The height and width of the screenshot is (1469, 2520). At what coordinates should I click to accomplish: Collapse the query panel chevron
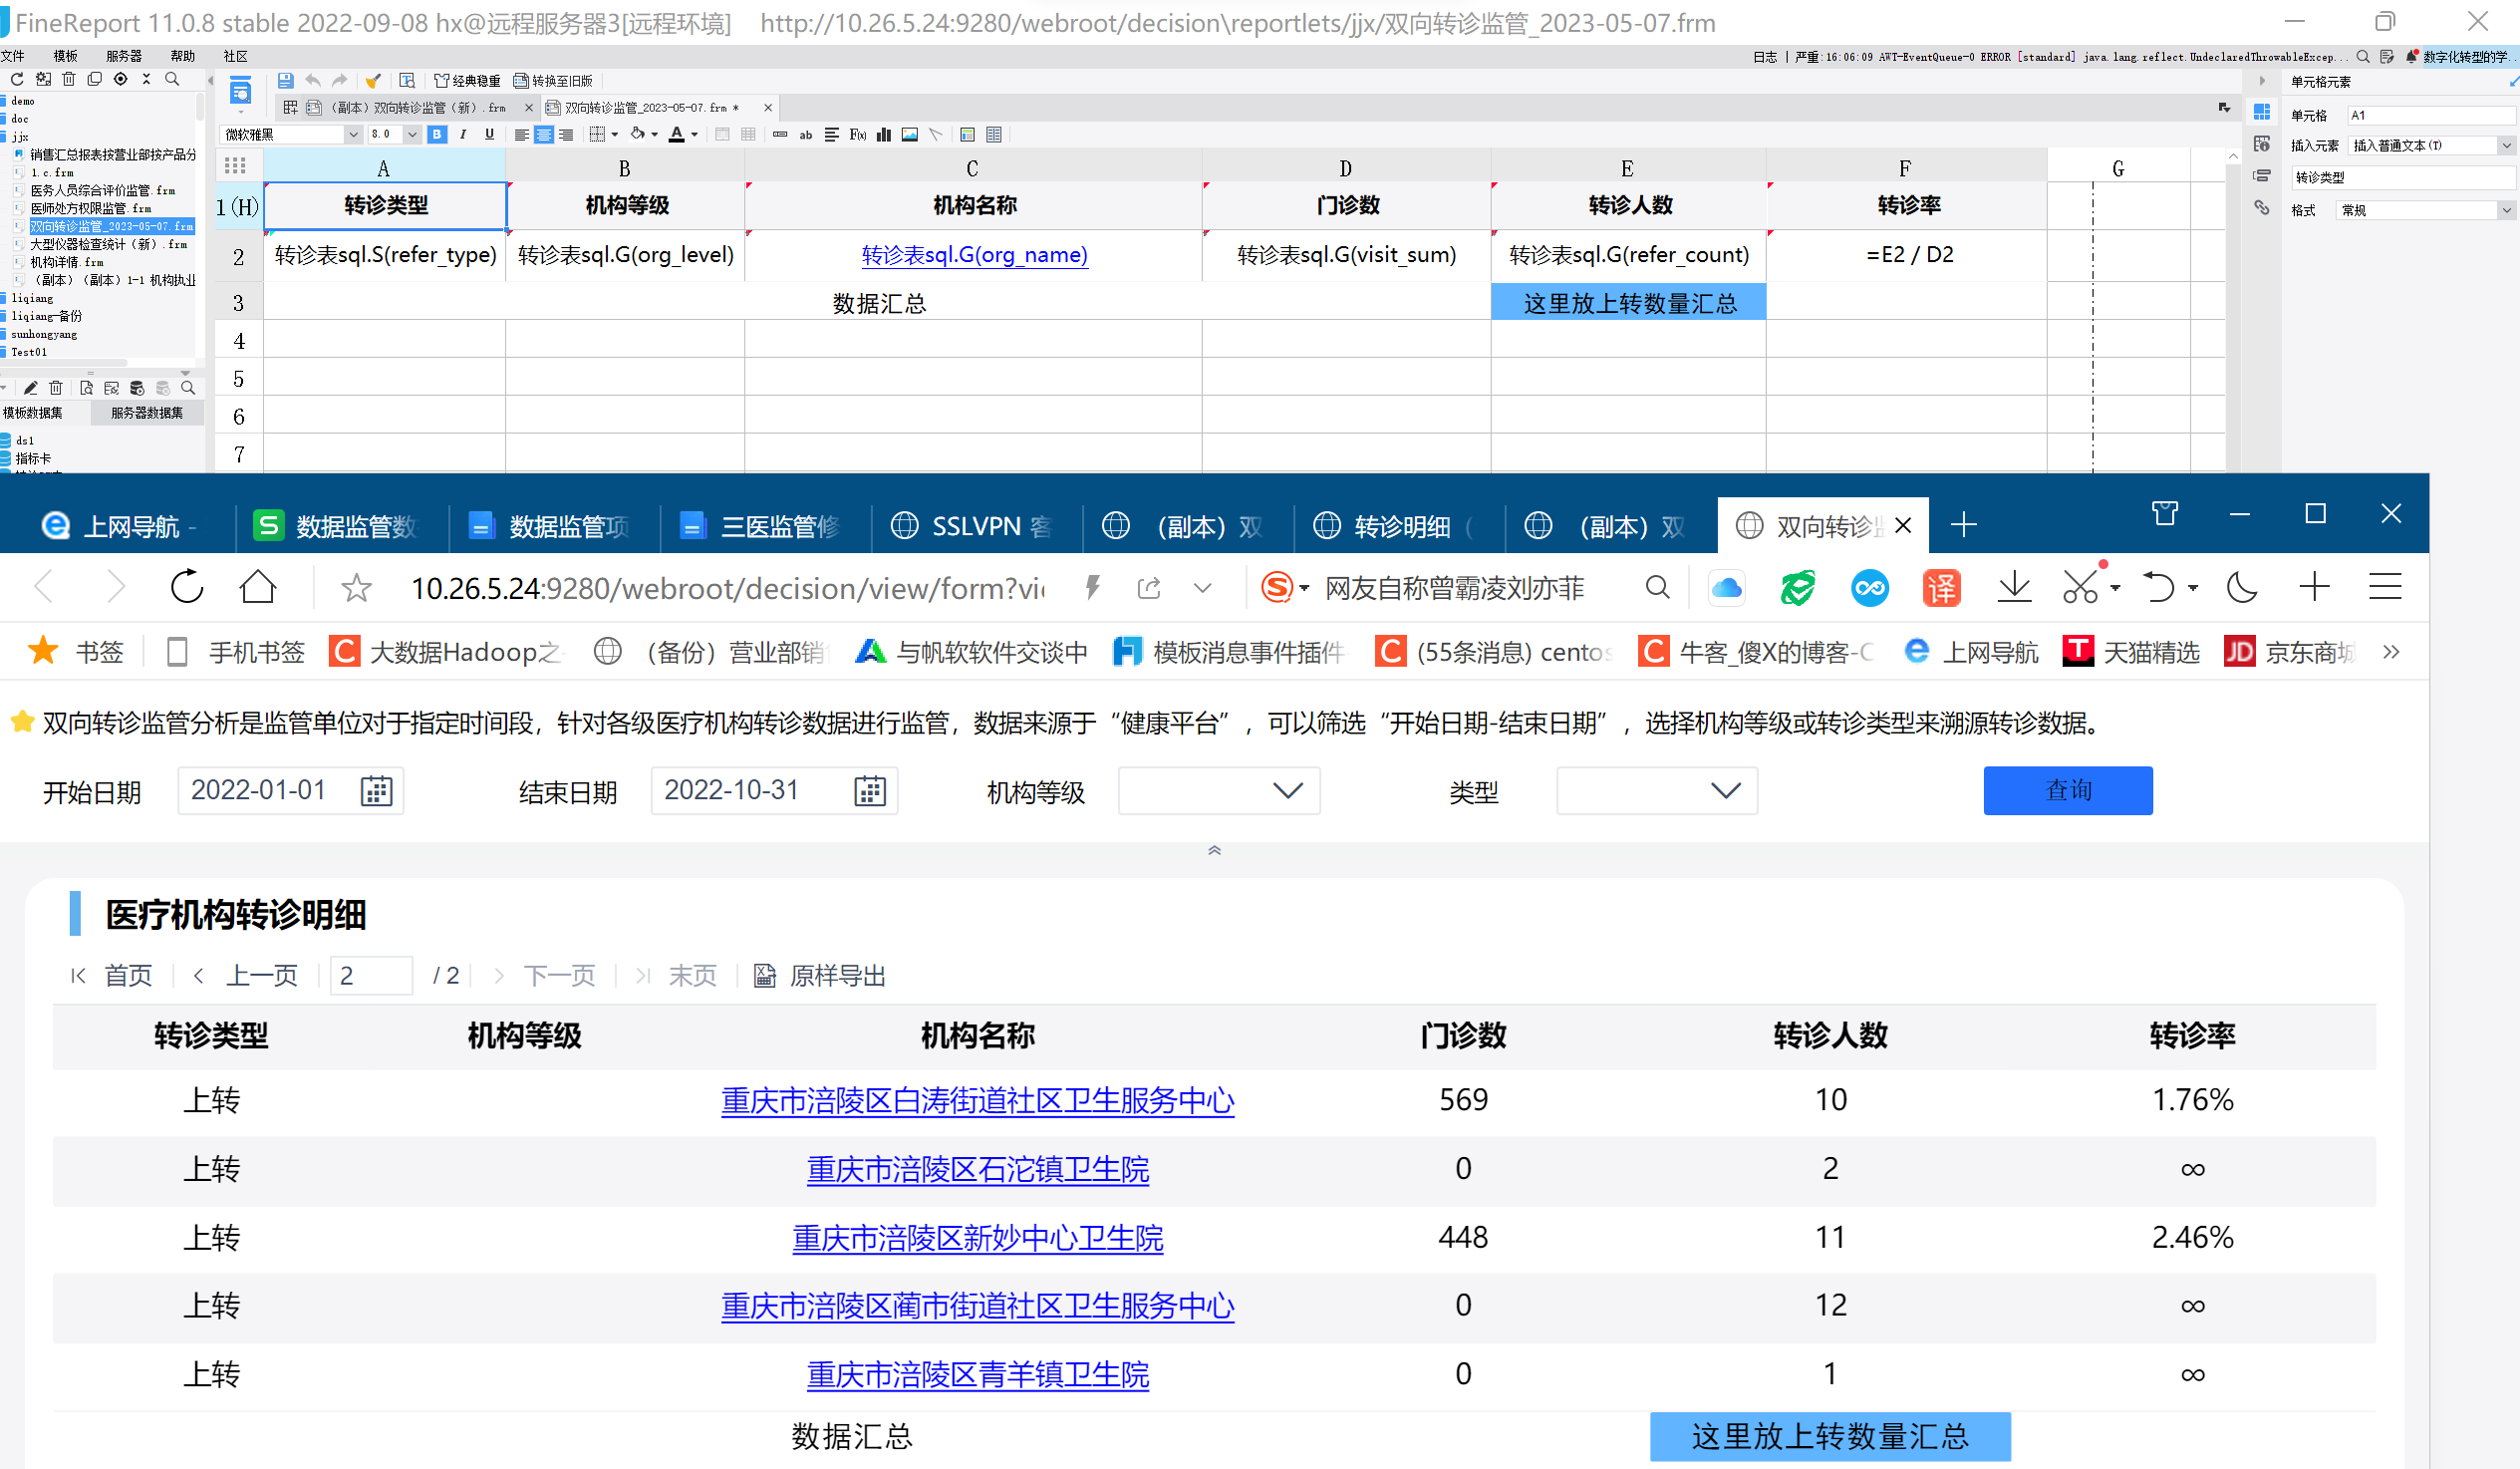pyautogui.click(x=1214, y=851)
